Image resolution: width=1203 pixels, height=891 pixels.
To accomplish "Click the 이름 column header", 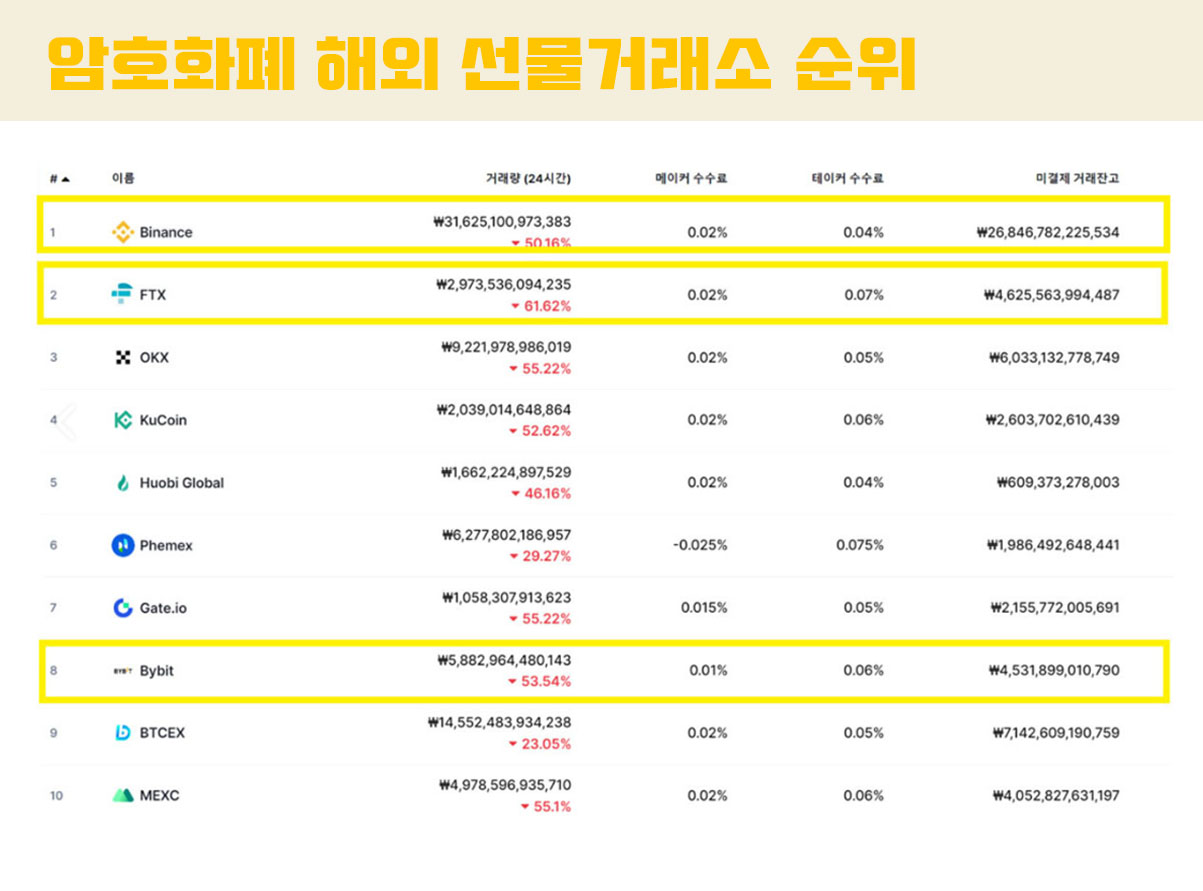I will [x=123, y=179].
